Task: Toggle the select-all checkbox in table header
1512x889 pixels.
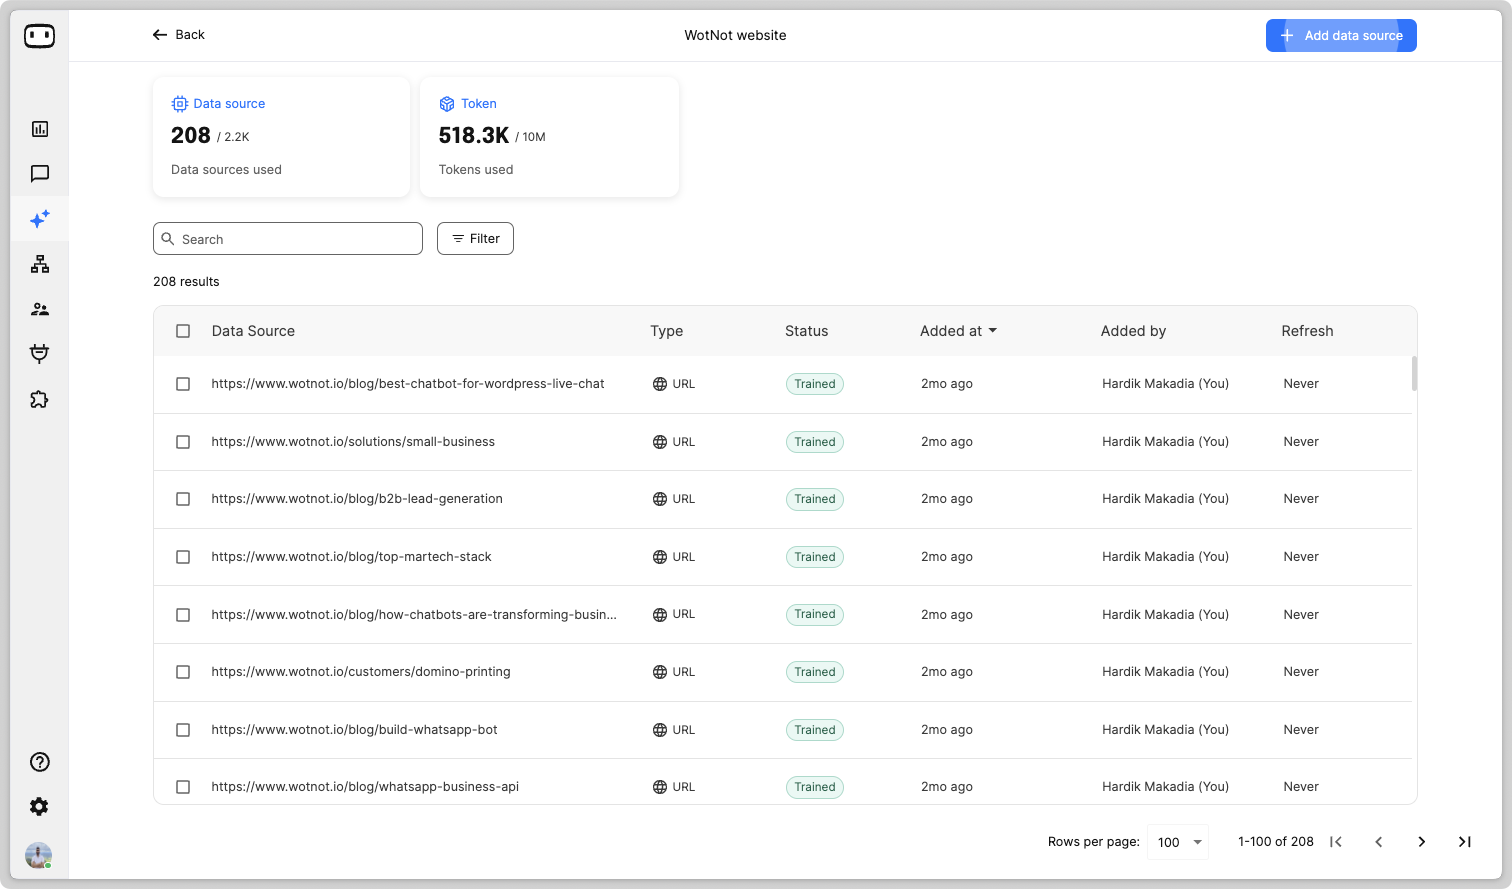Action: (x=183, y=331)
